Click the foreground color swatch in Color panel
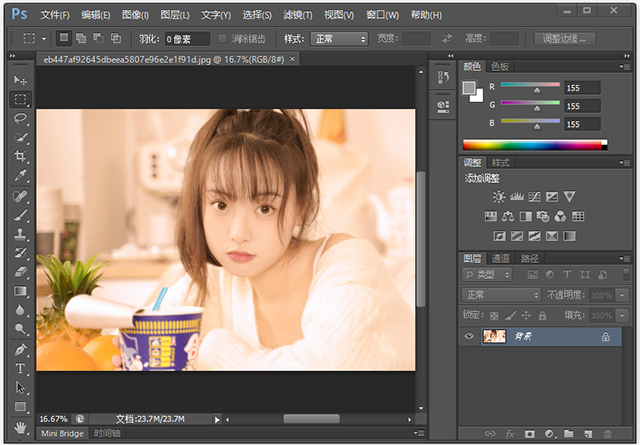640x445 pixels. [x=469, y=87]
